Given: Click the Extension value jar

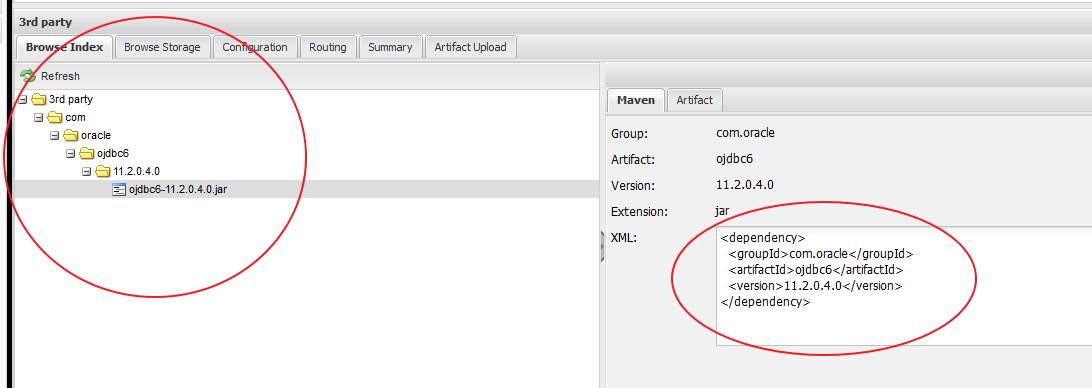Looking at the screenshot, I should pos(722,211).
